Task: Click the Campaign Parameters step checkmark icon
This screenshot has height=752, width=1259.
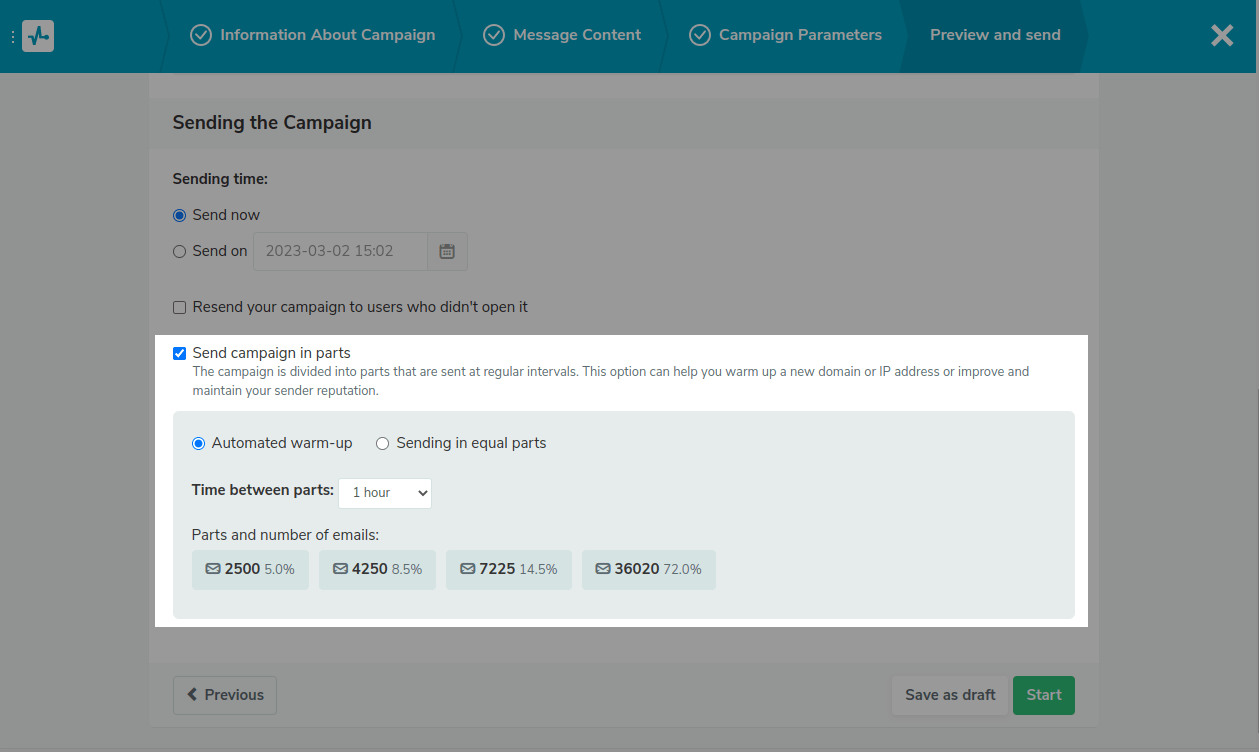Action: [700, 35]
